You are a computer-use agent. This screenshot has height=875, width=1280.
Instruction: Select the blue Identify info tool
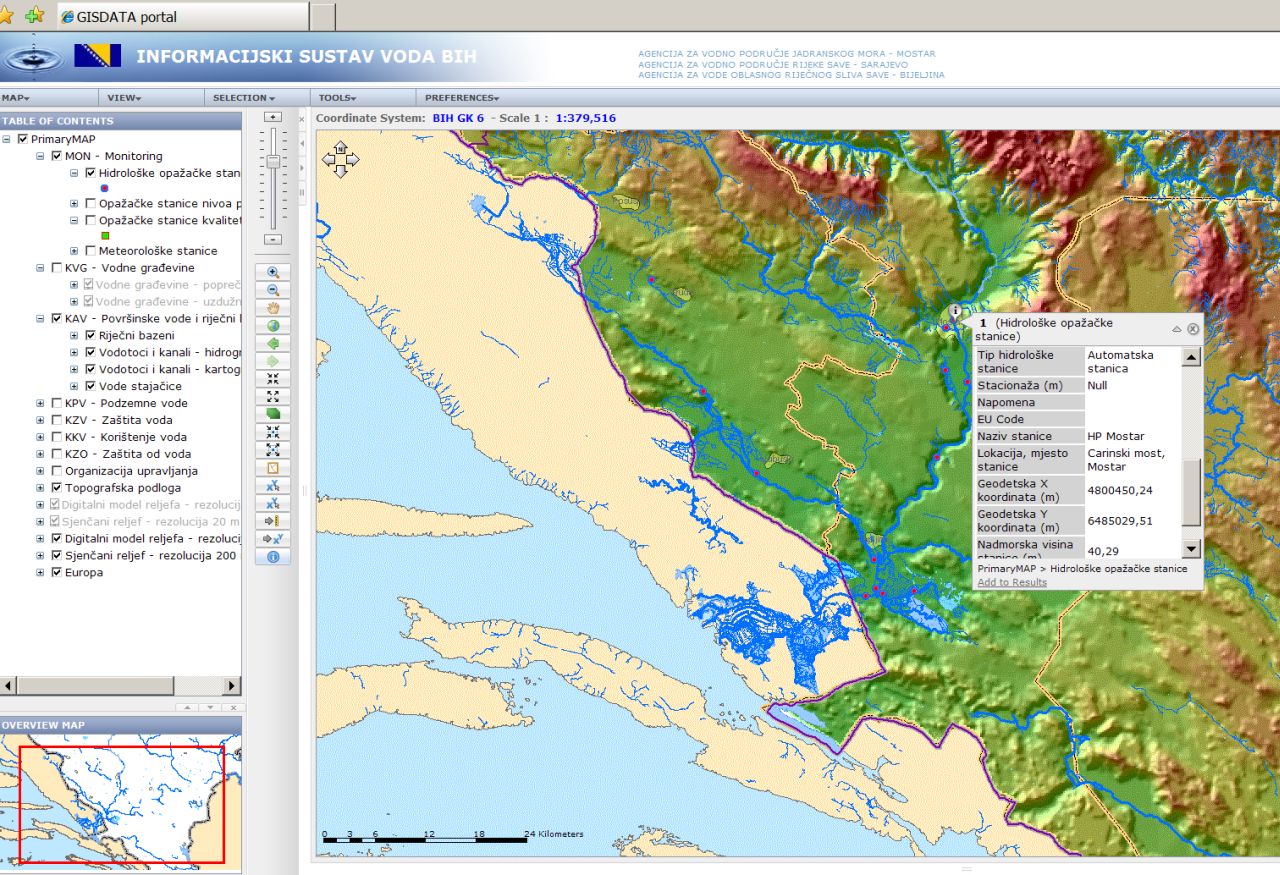273,557
